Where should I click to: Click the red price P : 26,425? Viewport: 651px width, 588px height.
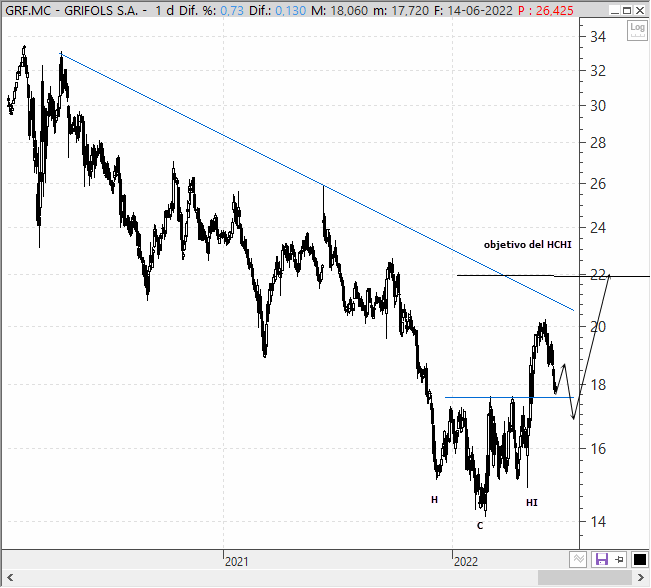click(546, 10)
